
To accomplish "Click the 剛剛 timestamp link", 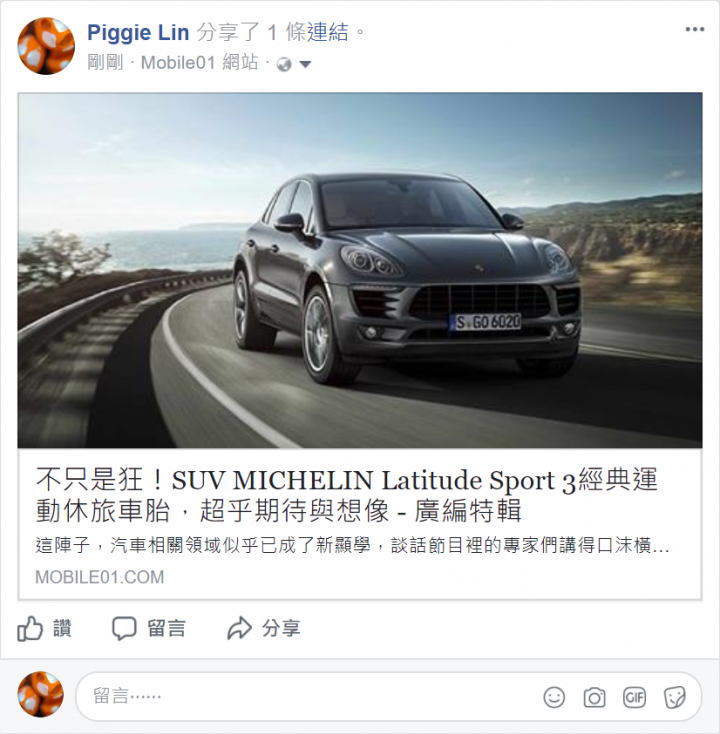I will (105, 62).
